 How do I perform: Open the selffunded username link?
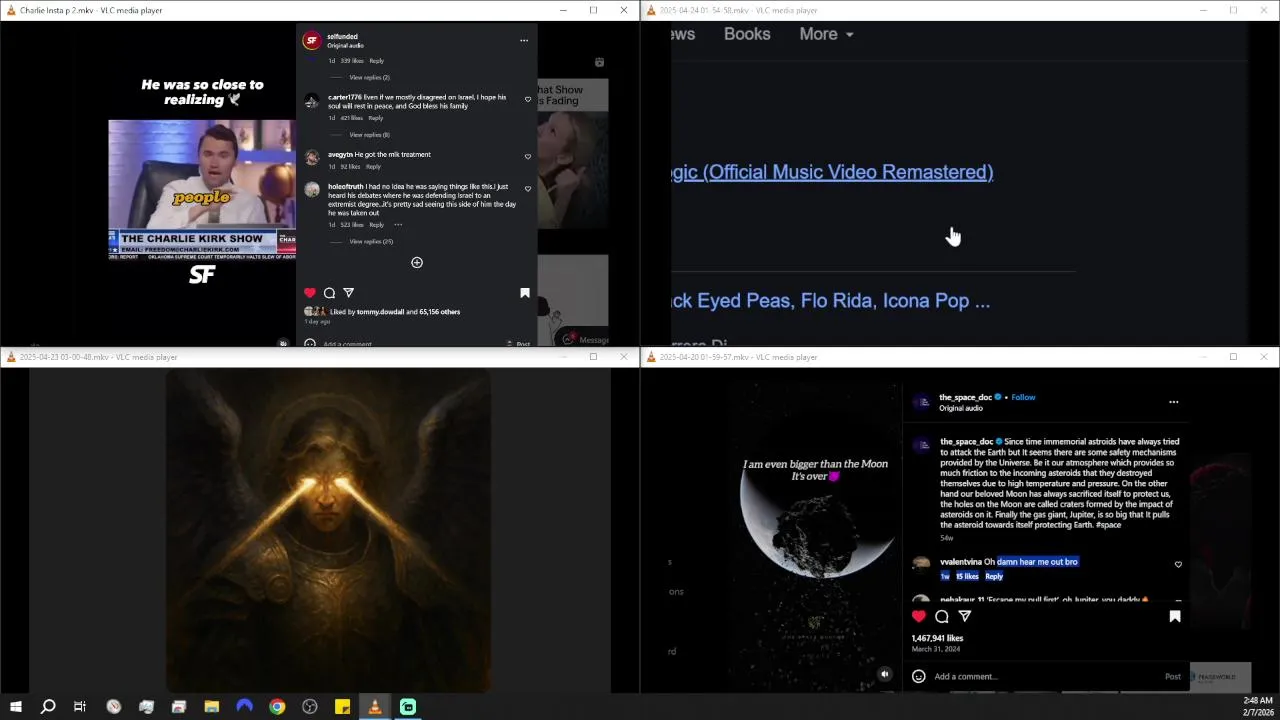click(x=342, y=37)
